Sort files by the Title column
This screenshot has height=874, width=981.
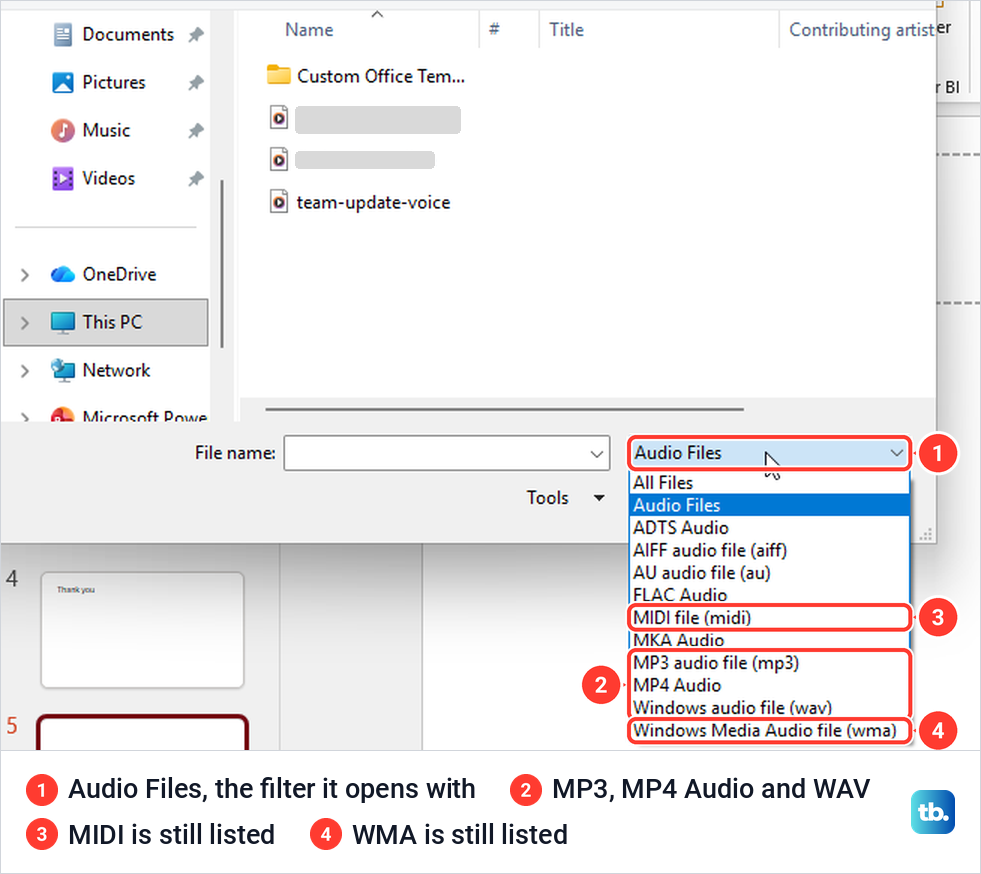pyautogui.click(x=567, y=30)
